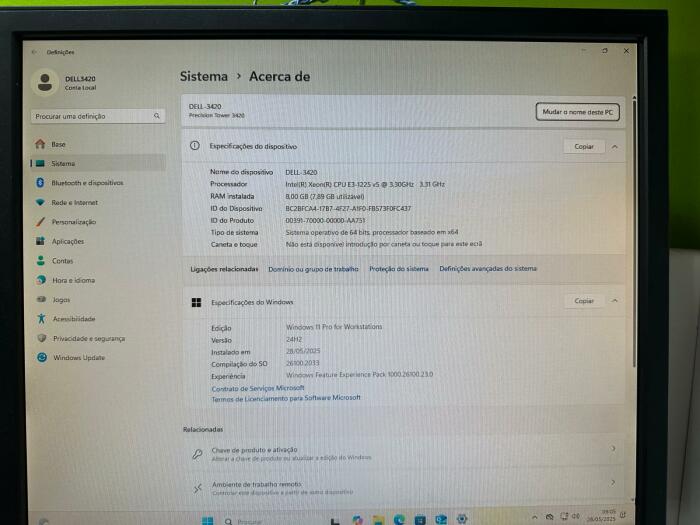The height and width of the screenshot is (525, 700).
Task: Open Copilot from the taskbar
Action: (x=357, y=520)
